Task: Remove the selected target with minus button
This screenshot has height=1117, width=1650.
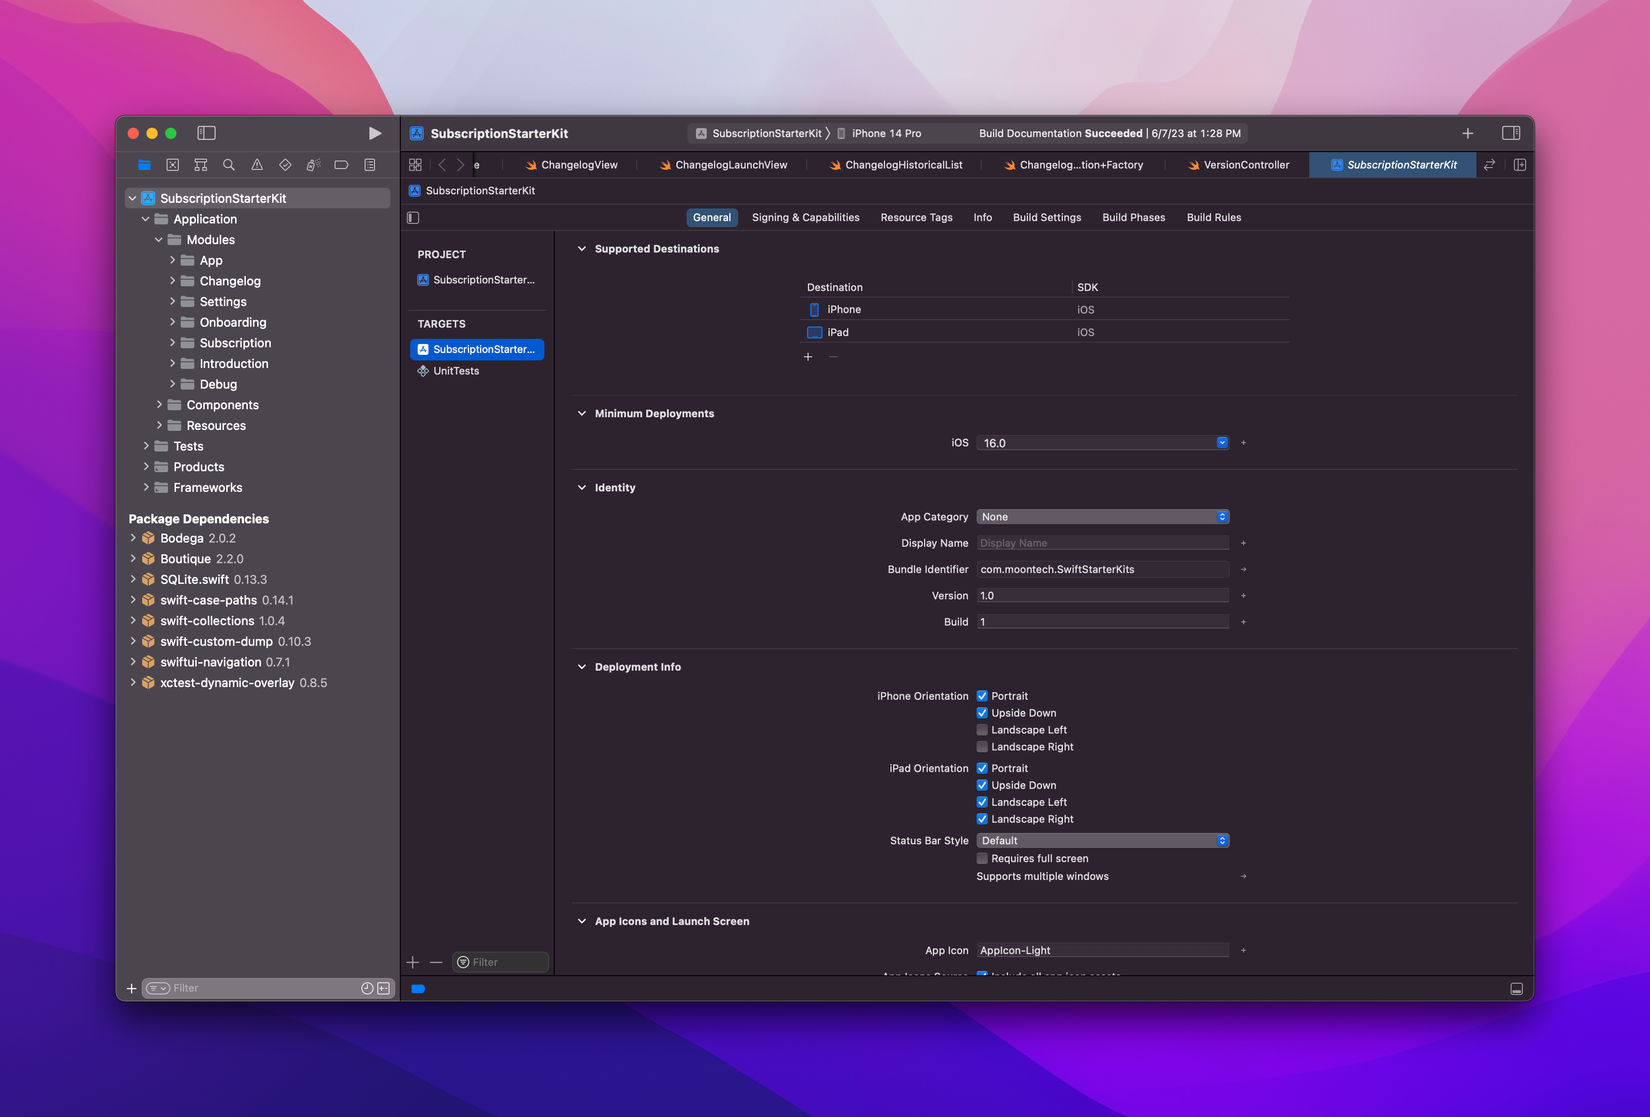Action: (x=436, y=962)
